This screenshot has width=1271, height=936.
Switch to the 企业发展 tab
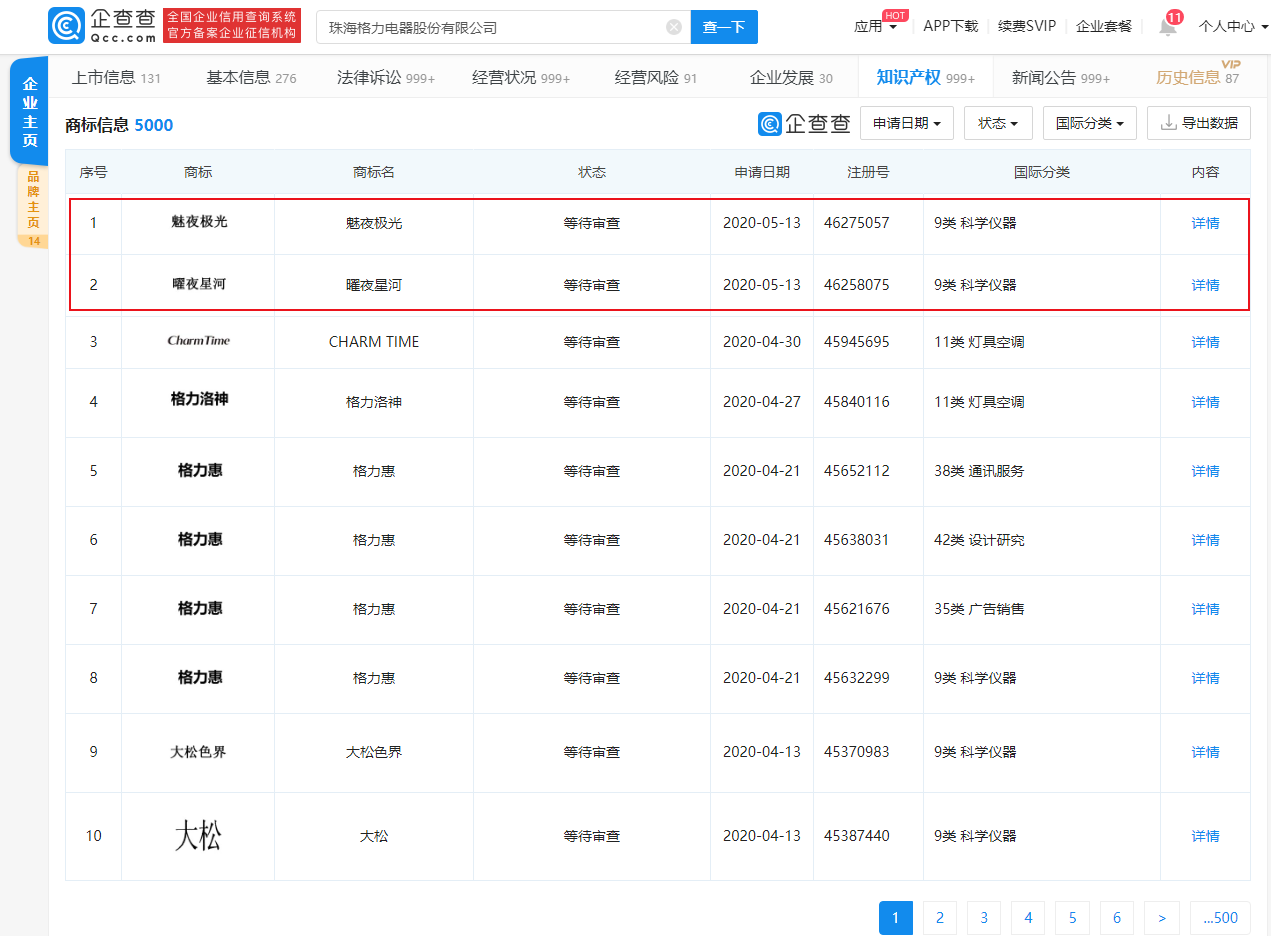click(x=791, y=77)
